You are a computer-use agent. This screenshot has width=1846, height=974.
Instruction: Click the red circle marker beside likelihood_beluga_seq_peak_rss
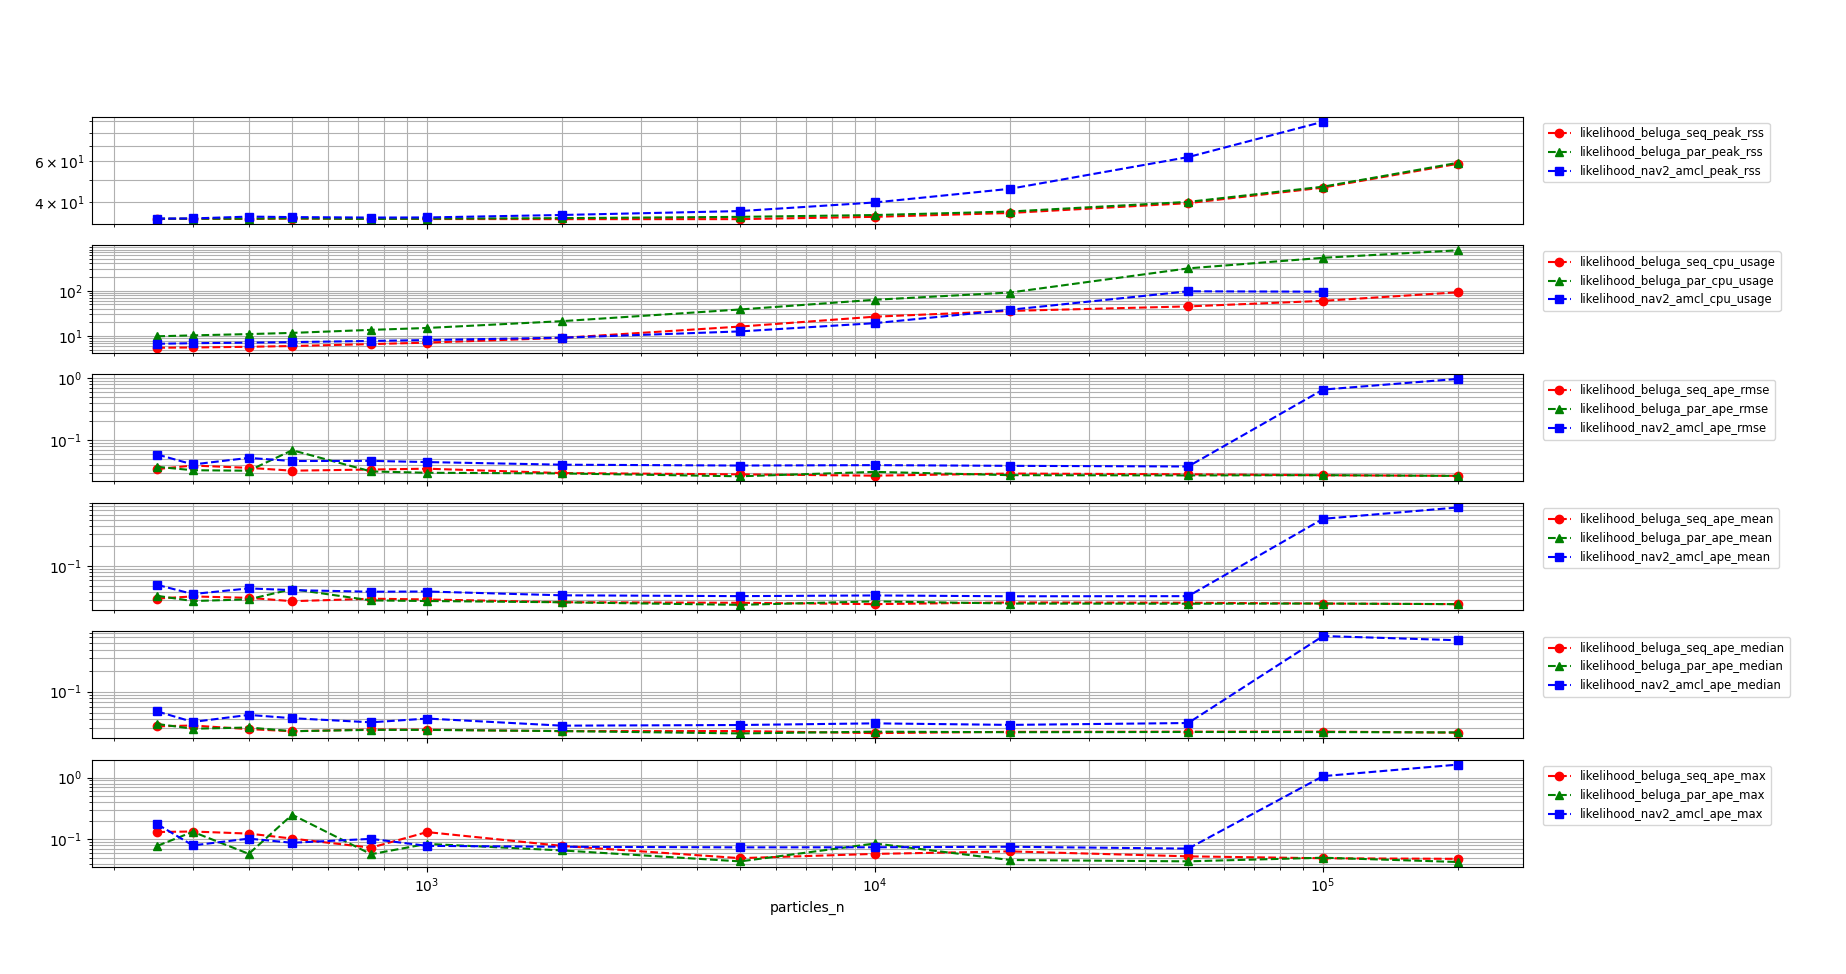[x=1557, y=132]
